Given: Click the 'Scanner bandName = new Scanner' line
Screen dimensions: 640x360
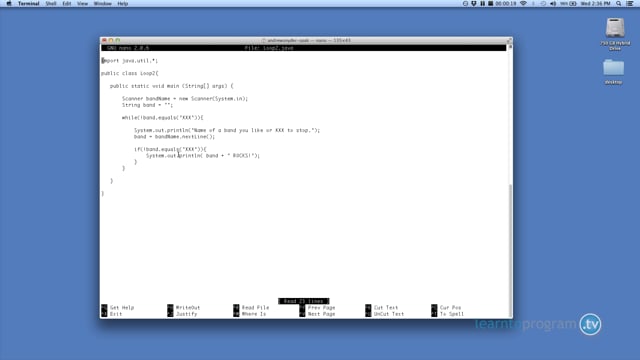Looking at the screenshot, I should point(184,99).
